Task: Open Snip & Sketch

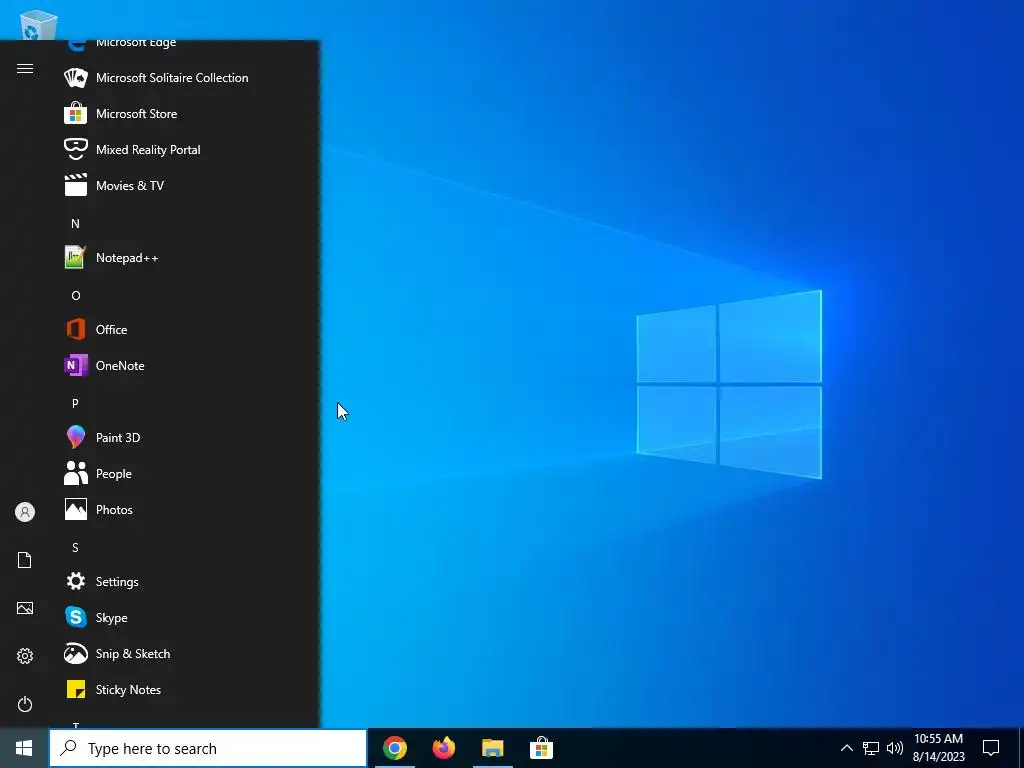Action: point(188,654)
